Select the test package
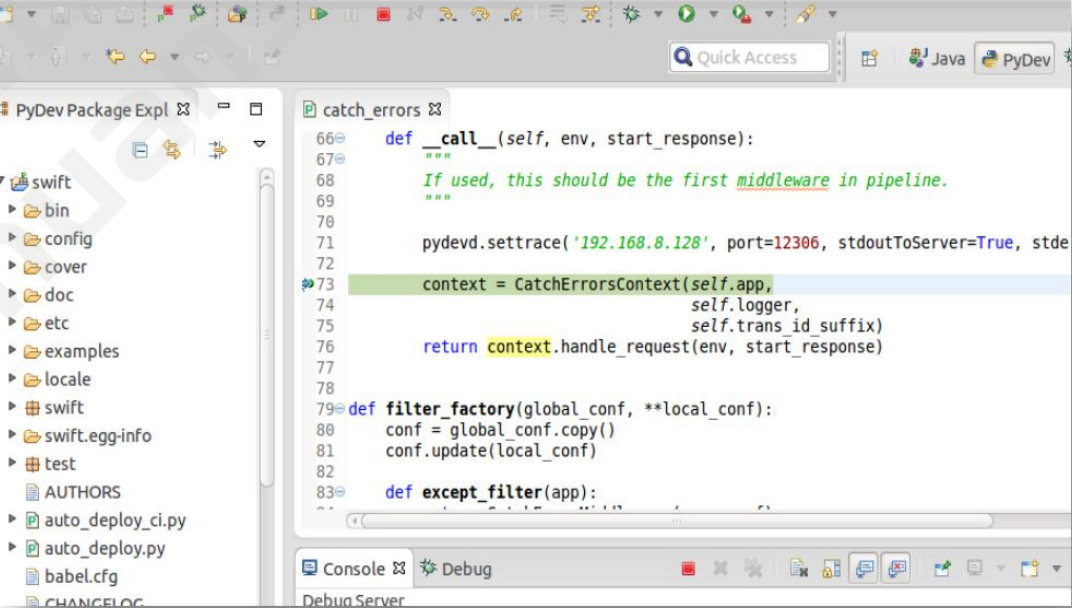 coord(50,464)
